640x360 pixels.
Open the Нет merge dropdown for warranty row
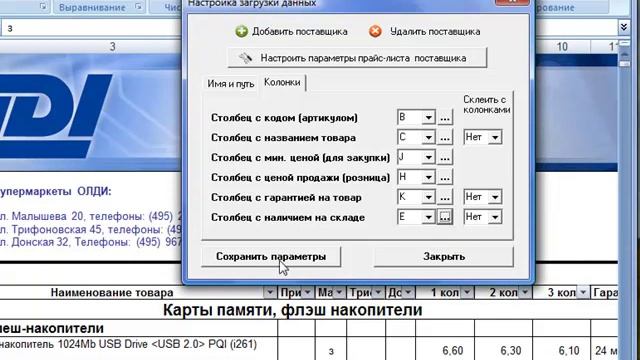click(495, 197)
